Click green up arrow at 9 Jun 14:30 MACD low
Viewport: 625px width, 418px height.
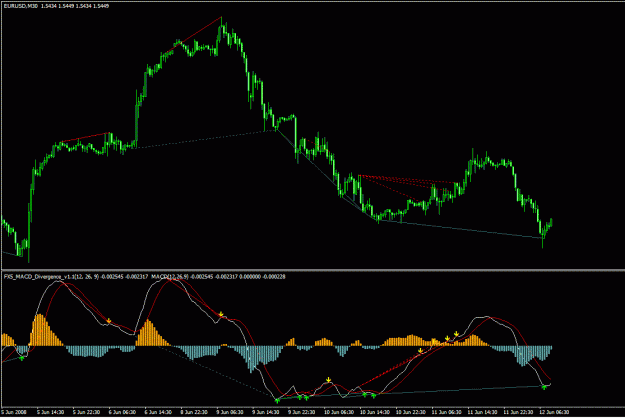pos(277,400)
